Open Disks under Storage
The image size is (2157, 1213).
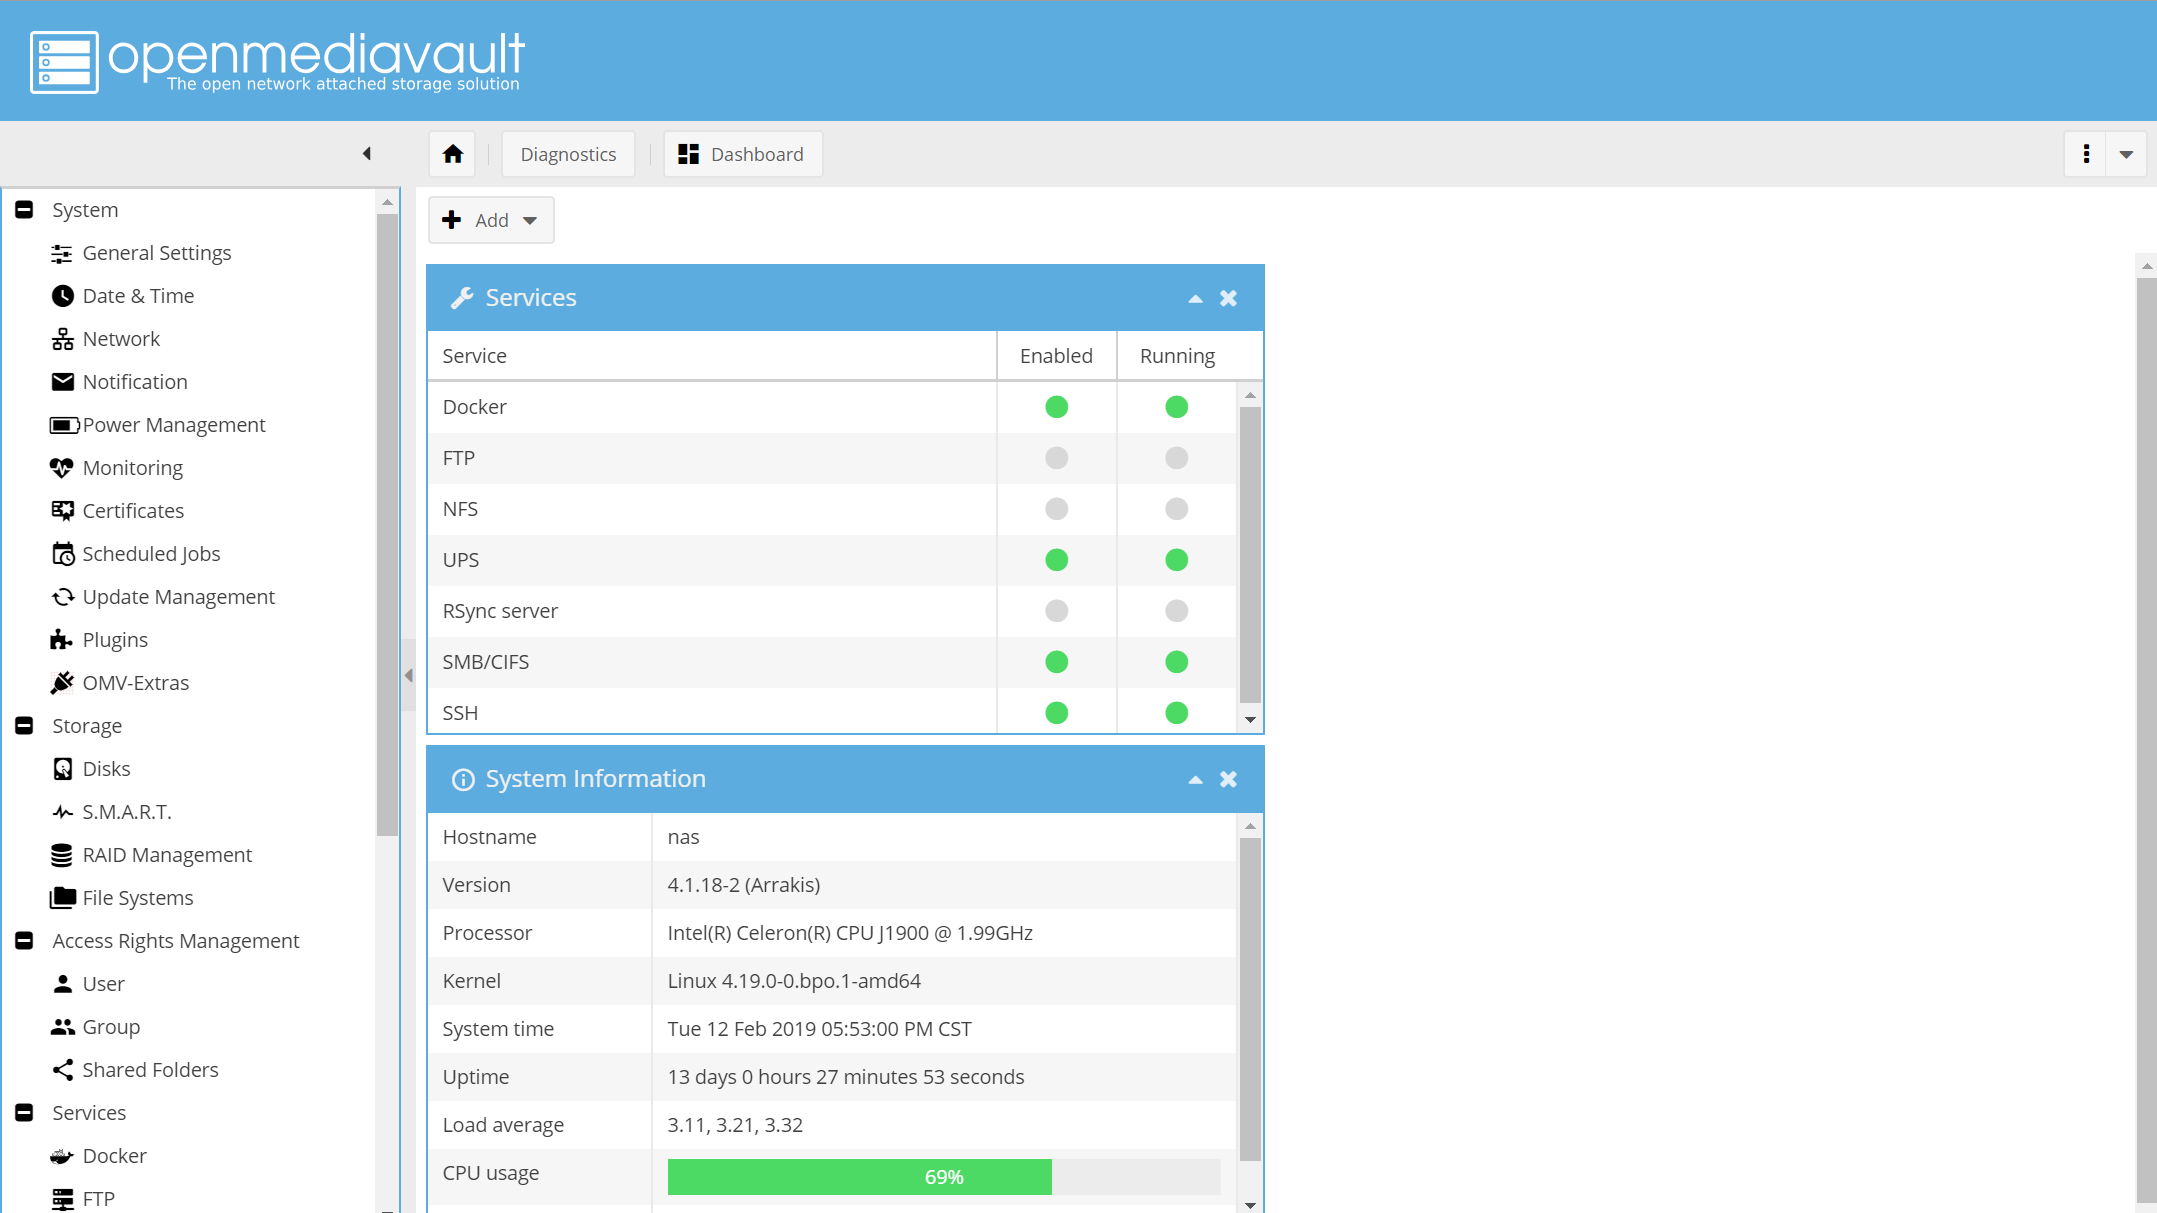pos(106,769)
